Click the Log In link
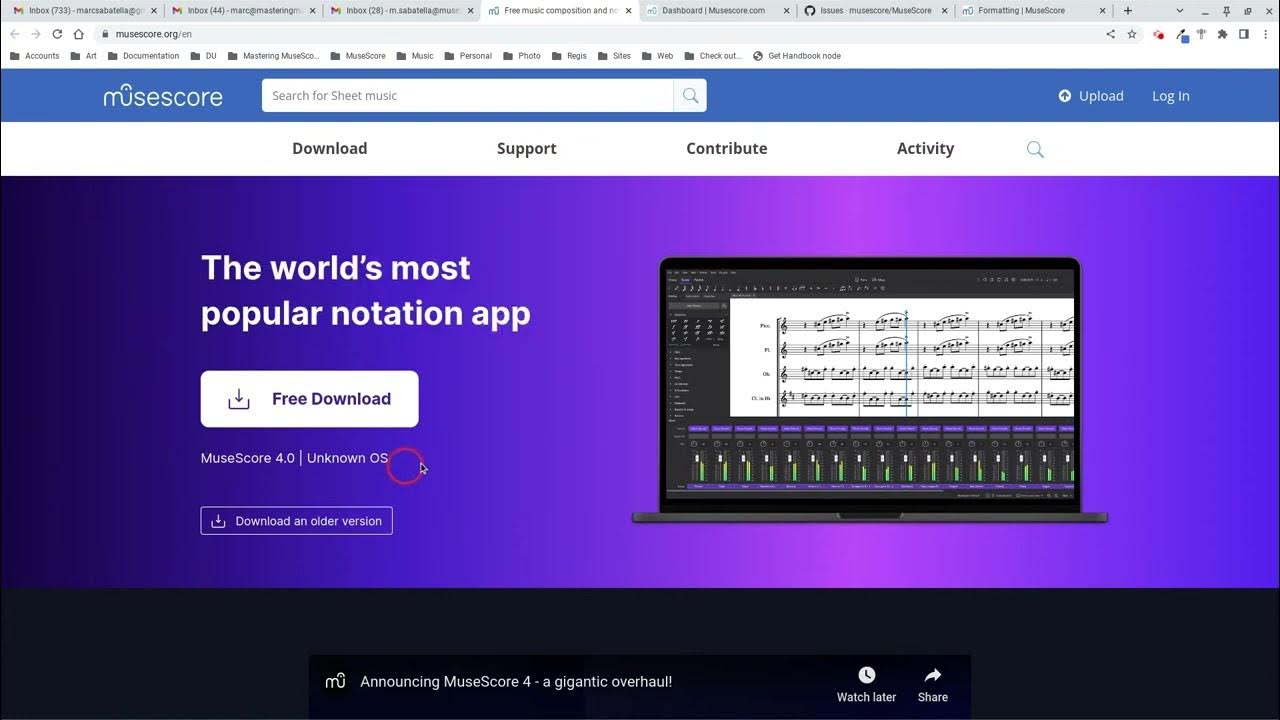 (1171, 96)
